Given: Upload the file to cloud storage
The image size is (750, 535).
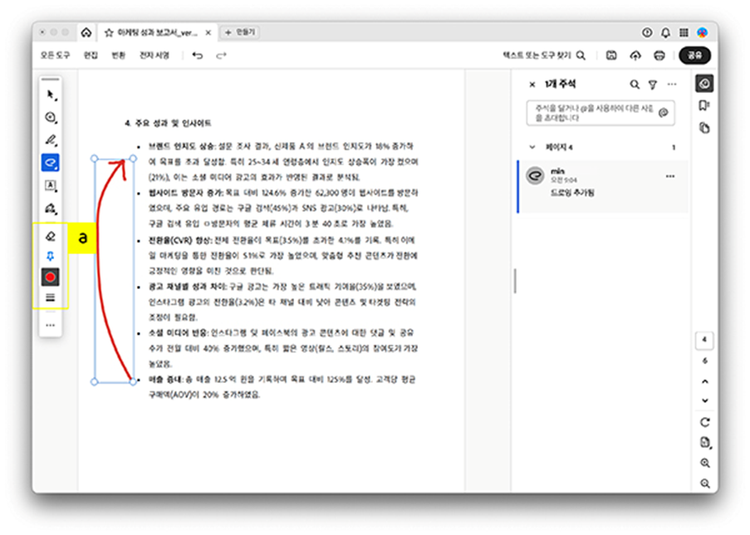Looking at the screenshot, I should pos(635,55).
